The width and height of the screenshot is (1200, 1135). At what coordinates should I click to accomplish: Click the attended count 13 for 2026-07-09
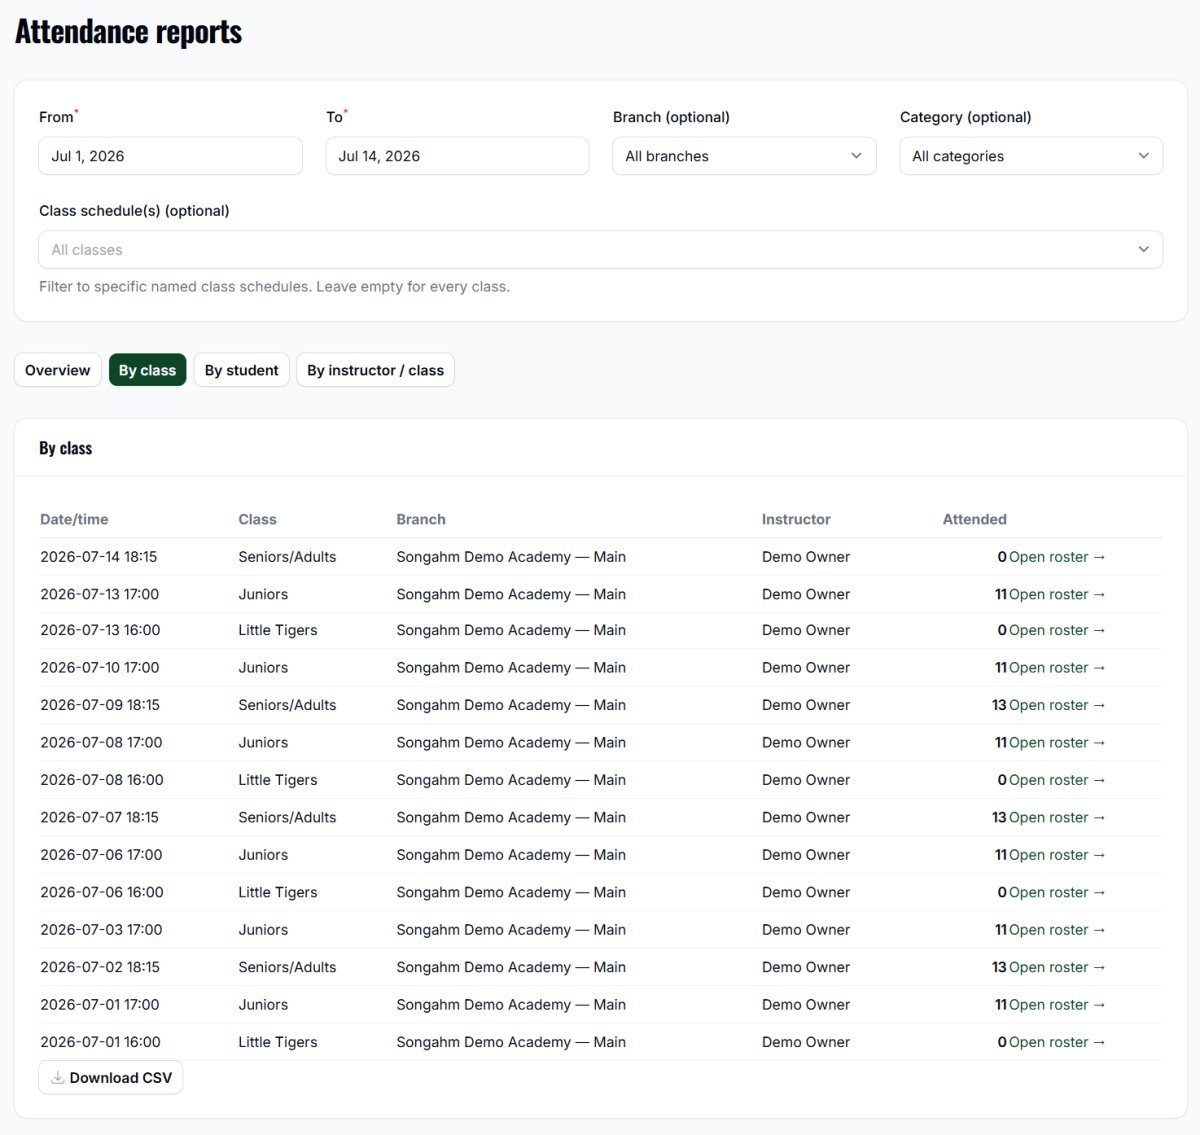coord(999,705)
